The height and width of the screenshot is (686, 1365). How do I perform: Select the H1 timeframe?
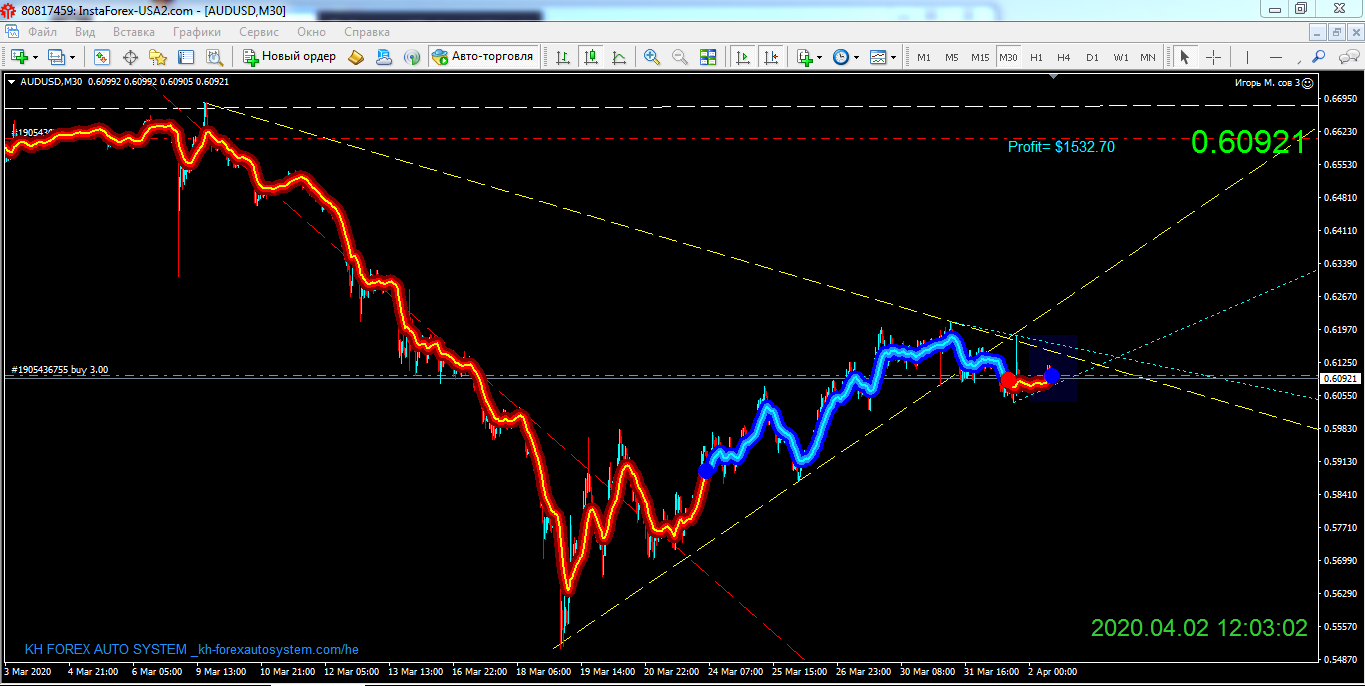pos(1036,57)
